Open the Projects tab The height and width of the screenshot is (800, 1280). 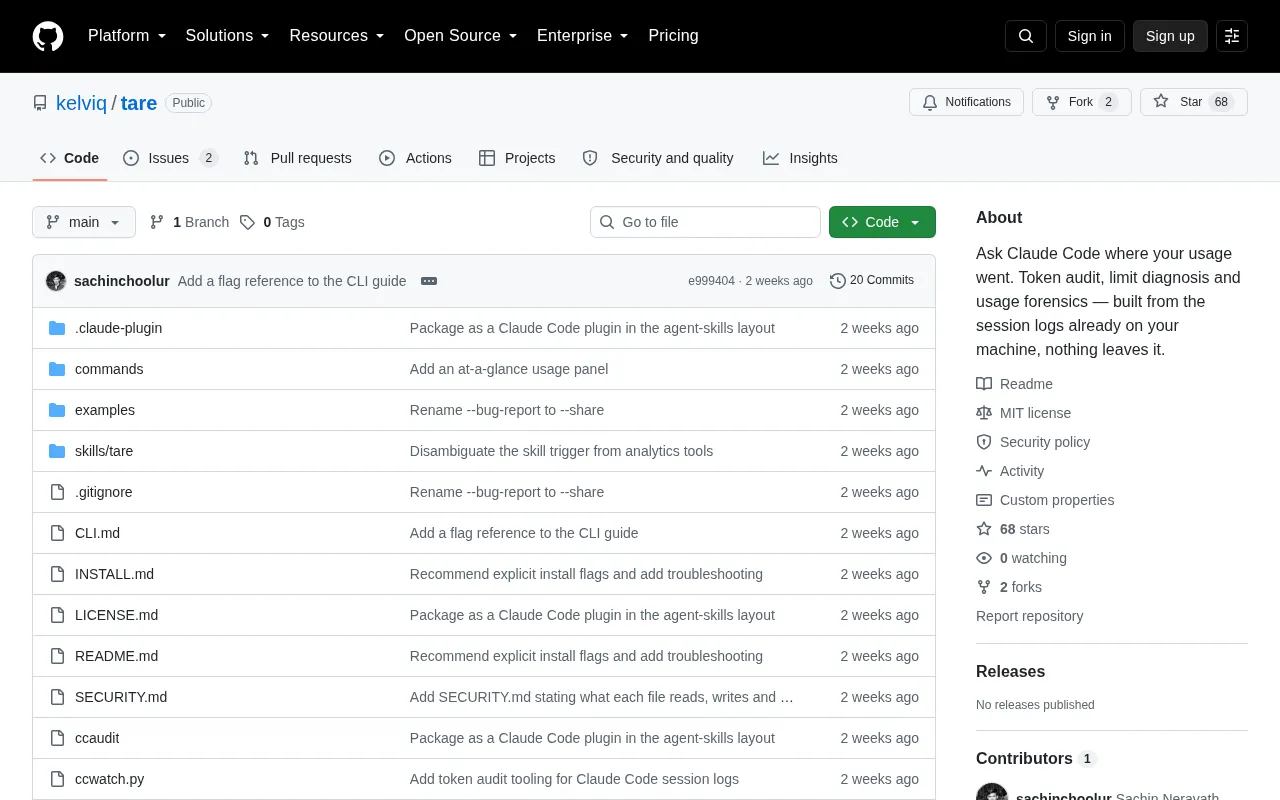pos(517,158)
